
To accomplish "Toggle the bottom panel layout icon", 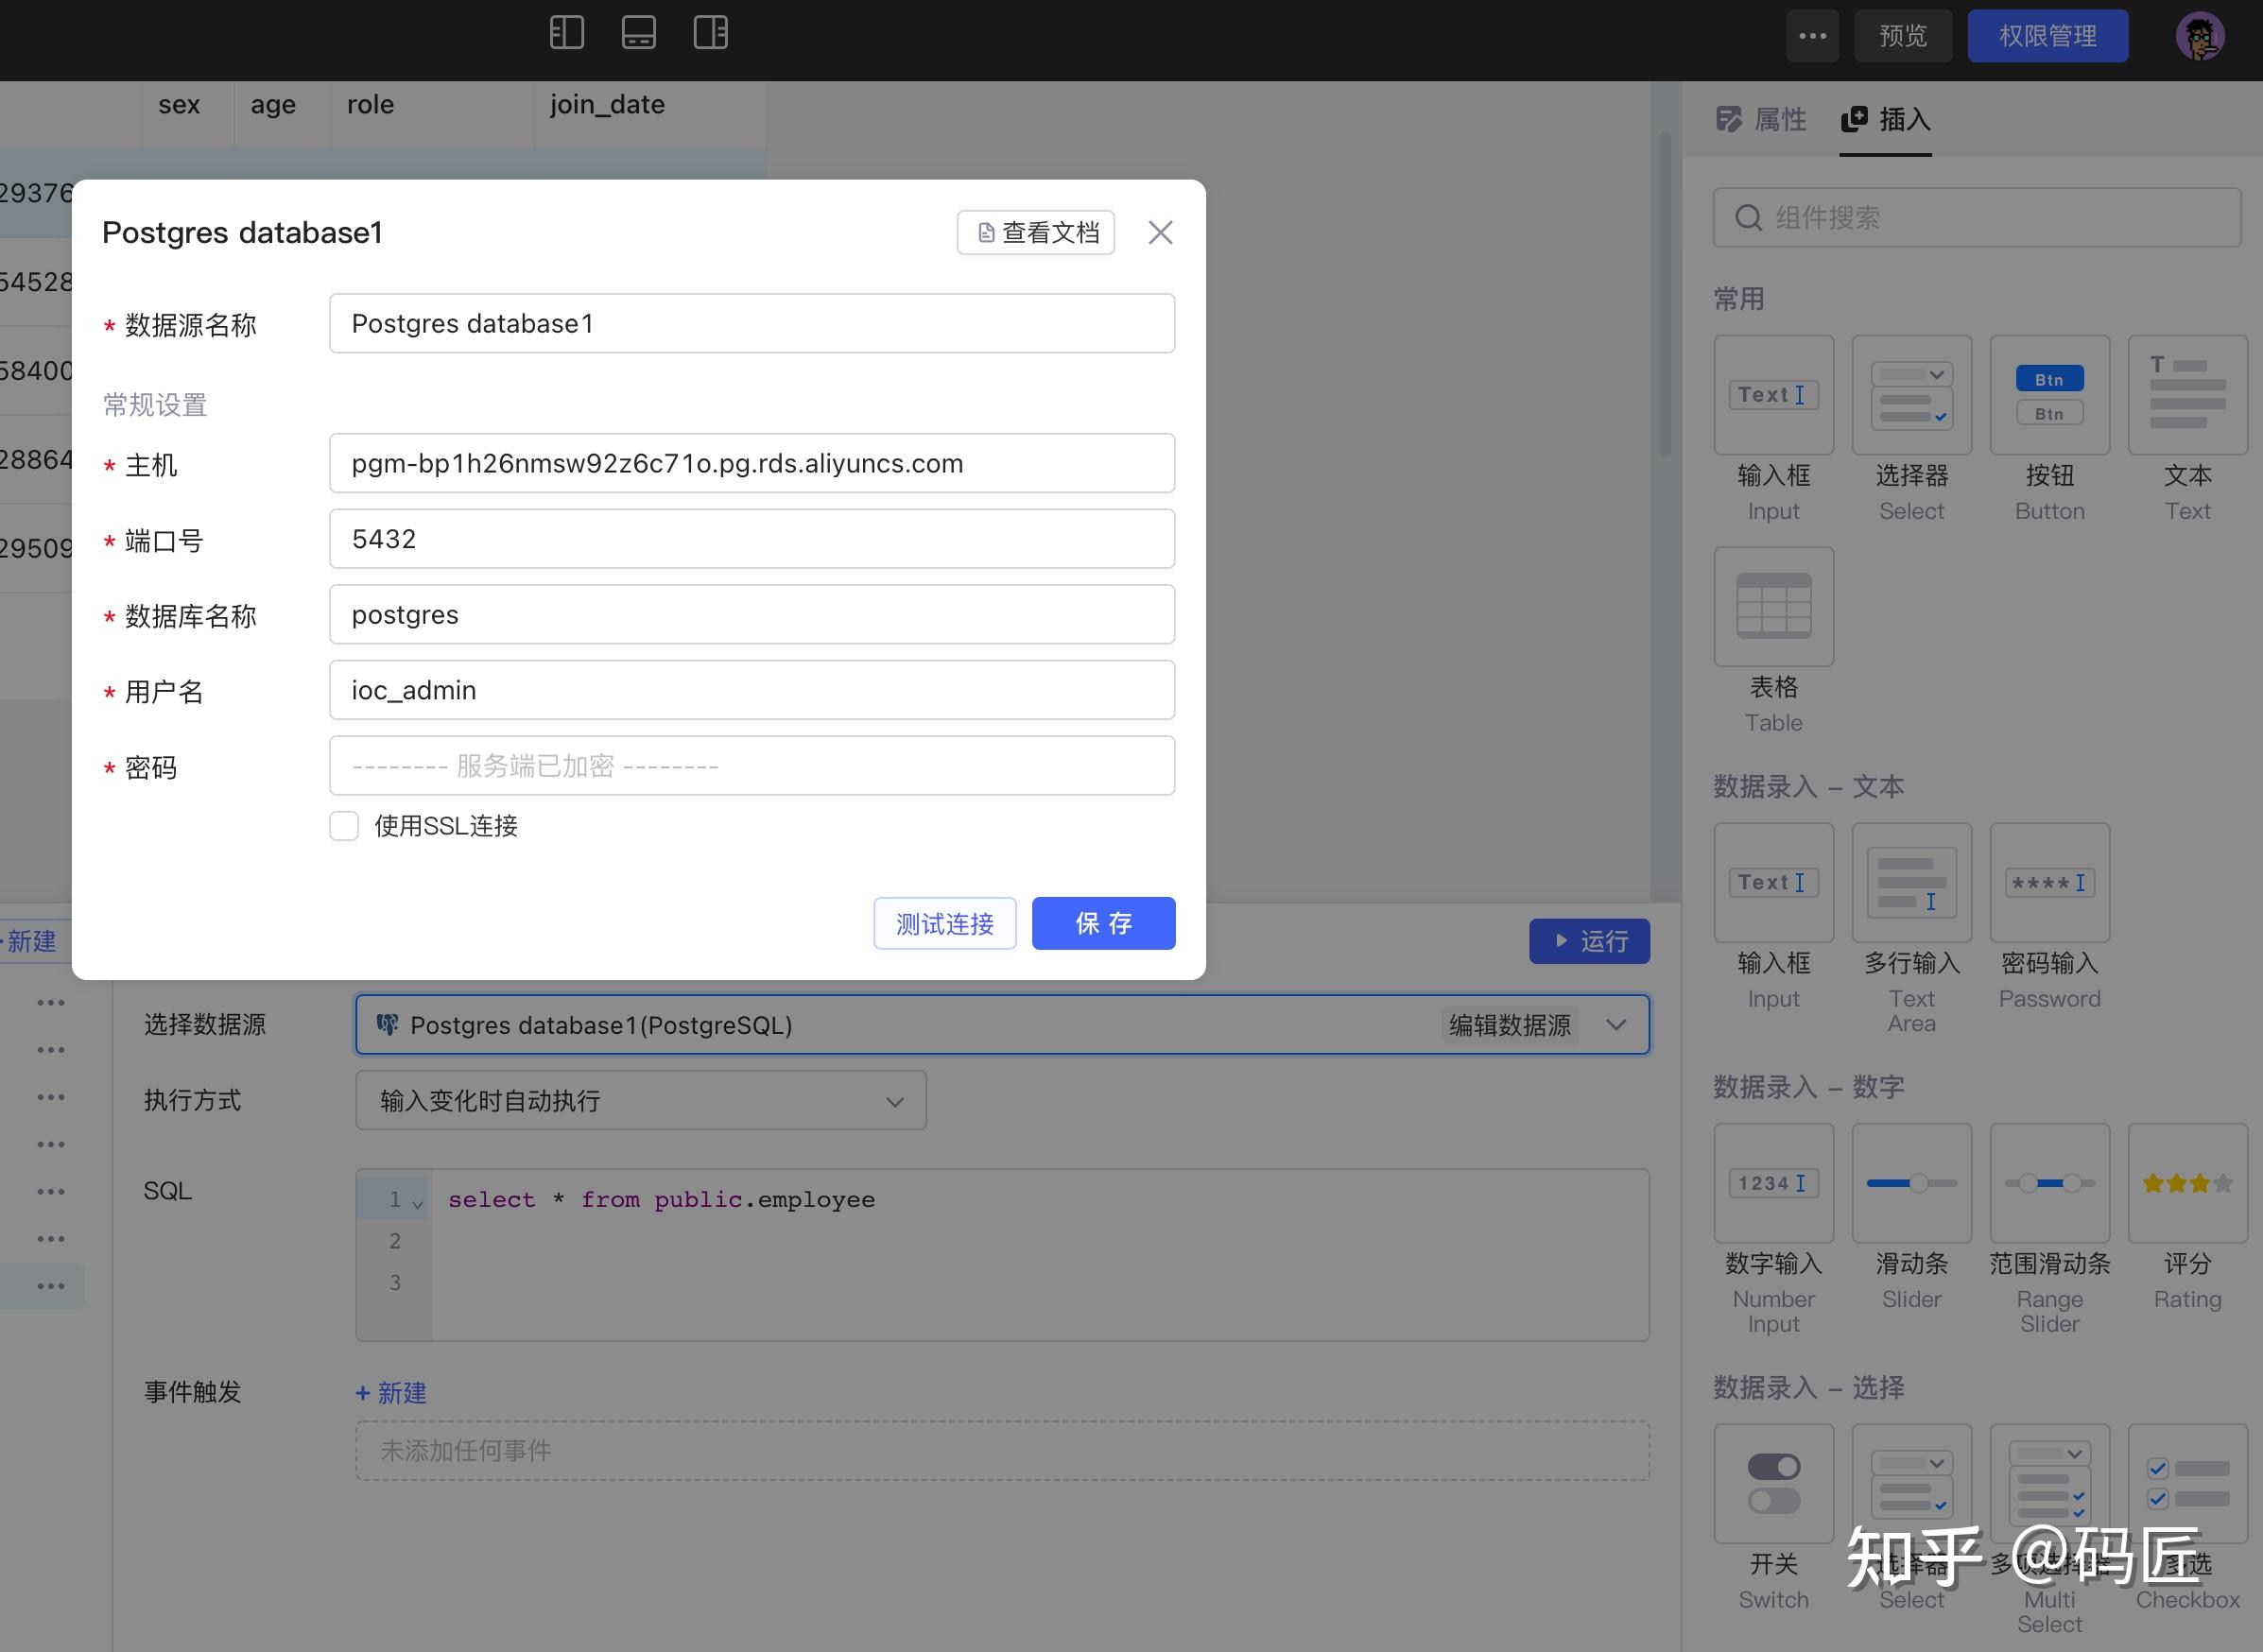I will pos(638,32).
